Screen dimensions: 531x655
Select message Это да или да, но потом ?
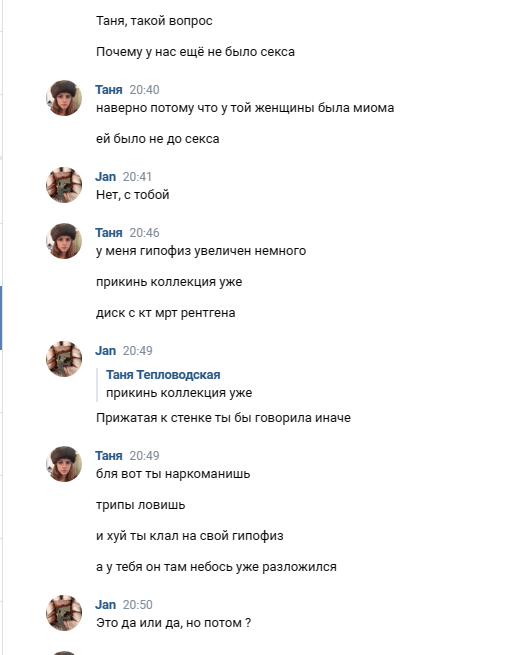pos(173,623)
